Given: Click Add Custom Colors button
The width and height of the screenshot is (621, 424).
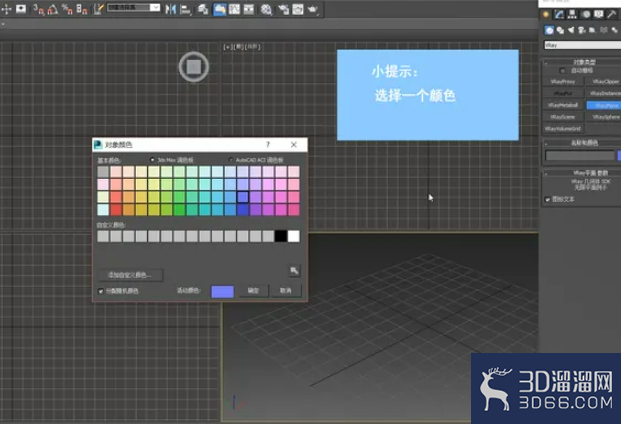Looking at the screenshot, I should tap(130, 275).
